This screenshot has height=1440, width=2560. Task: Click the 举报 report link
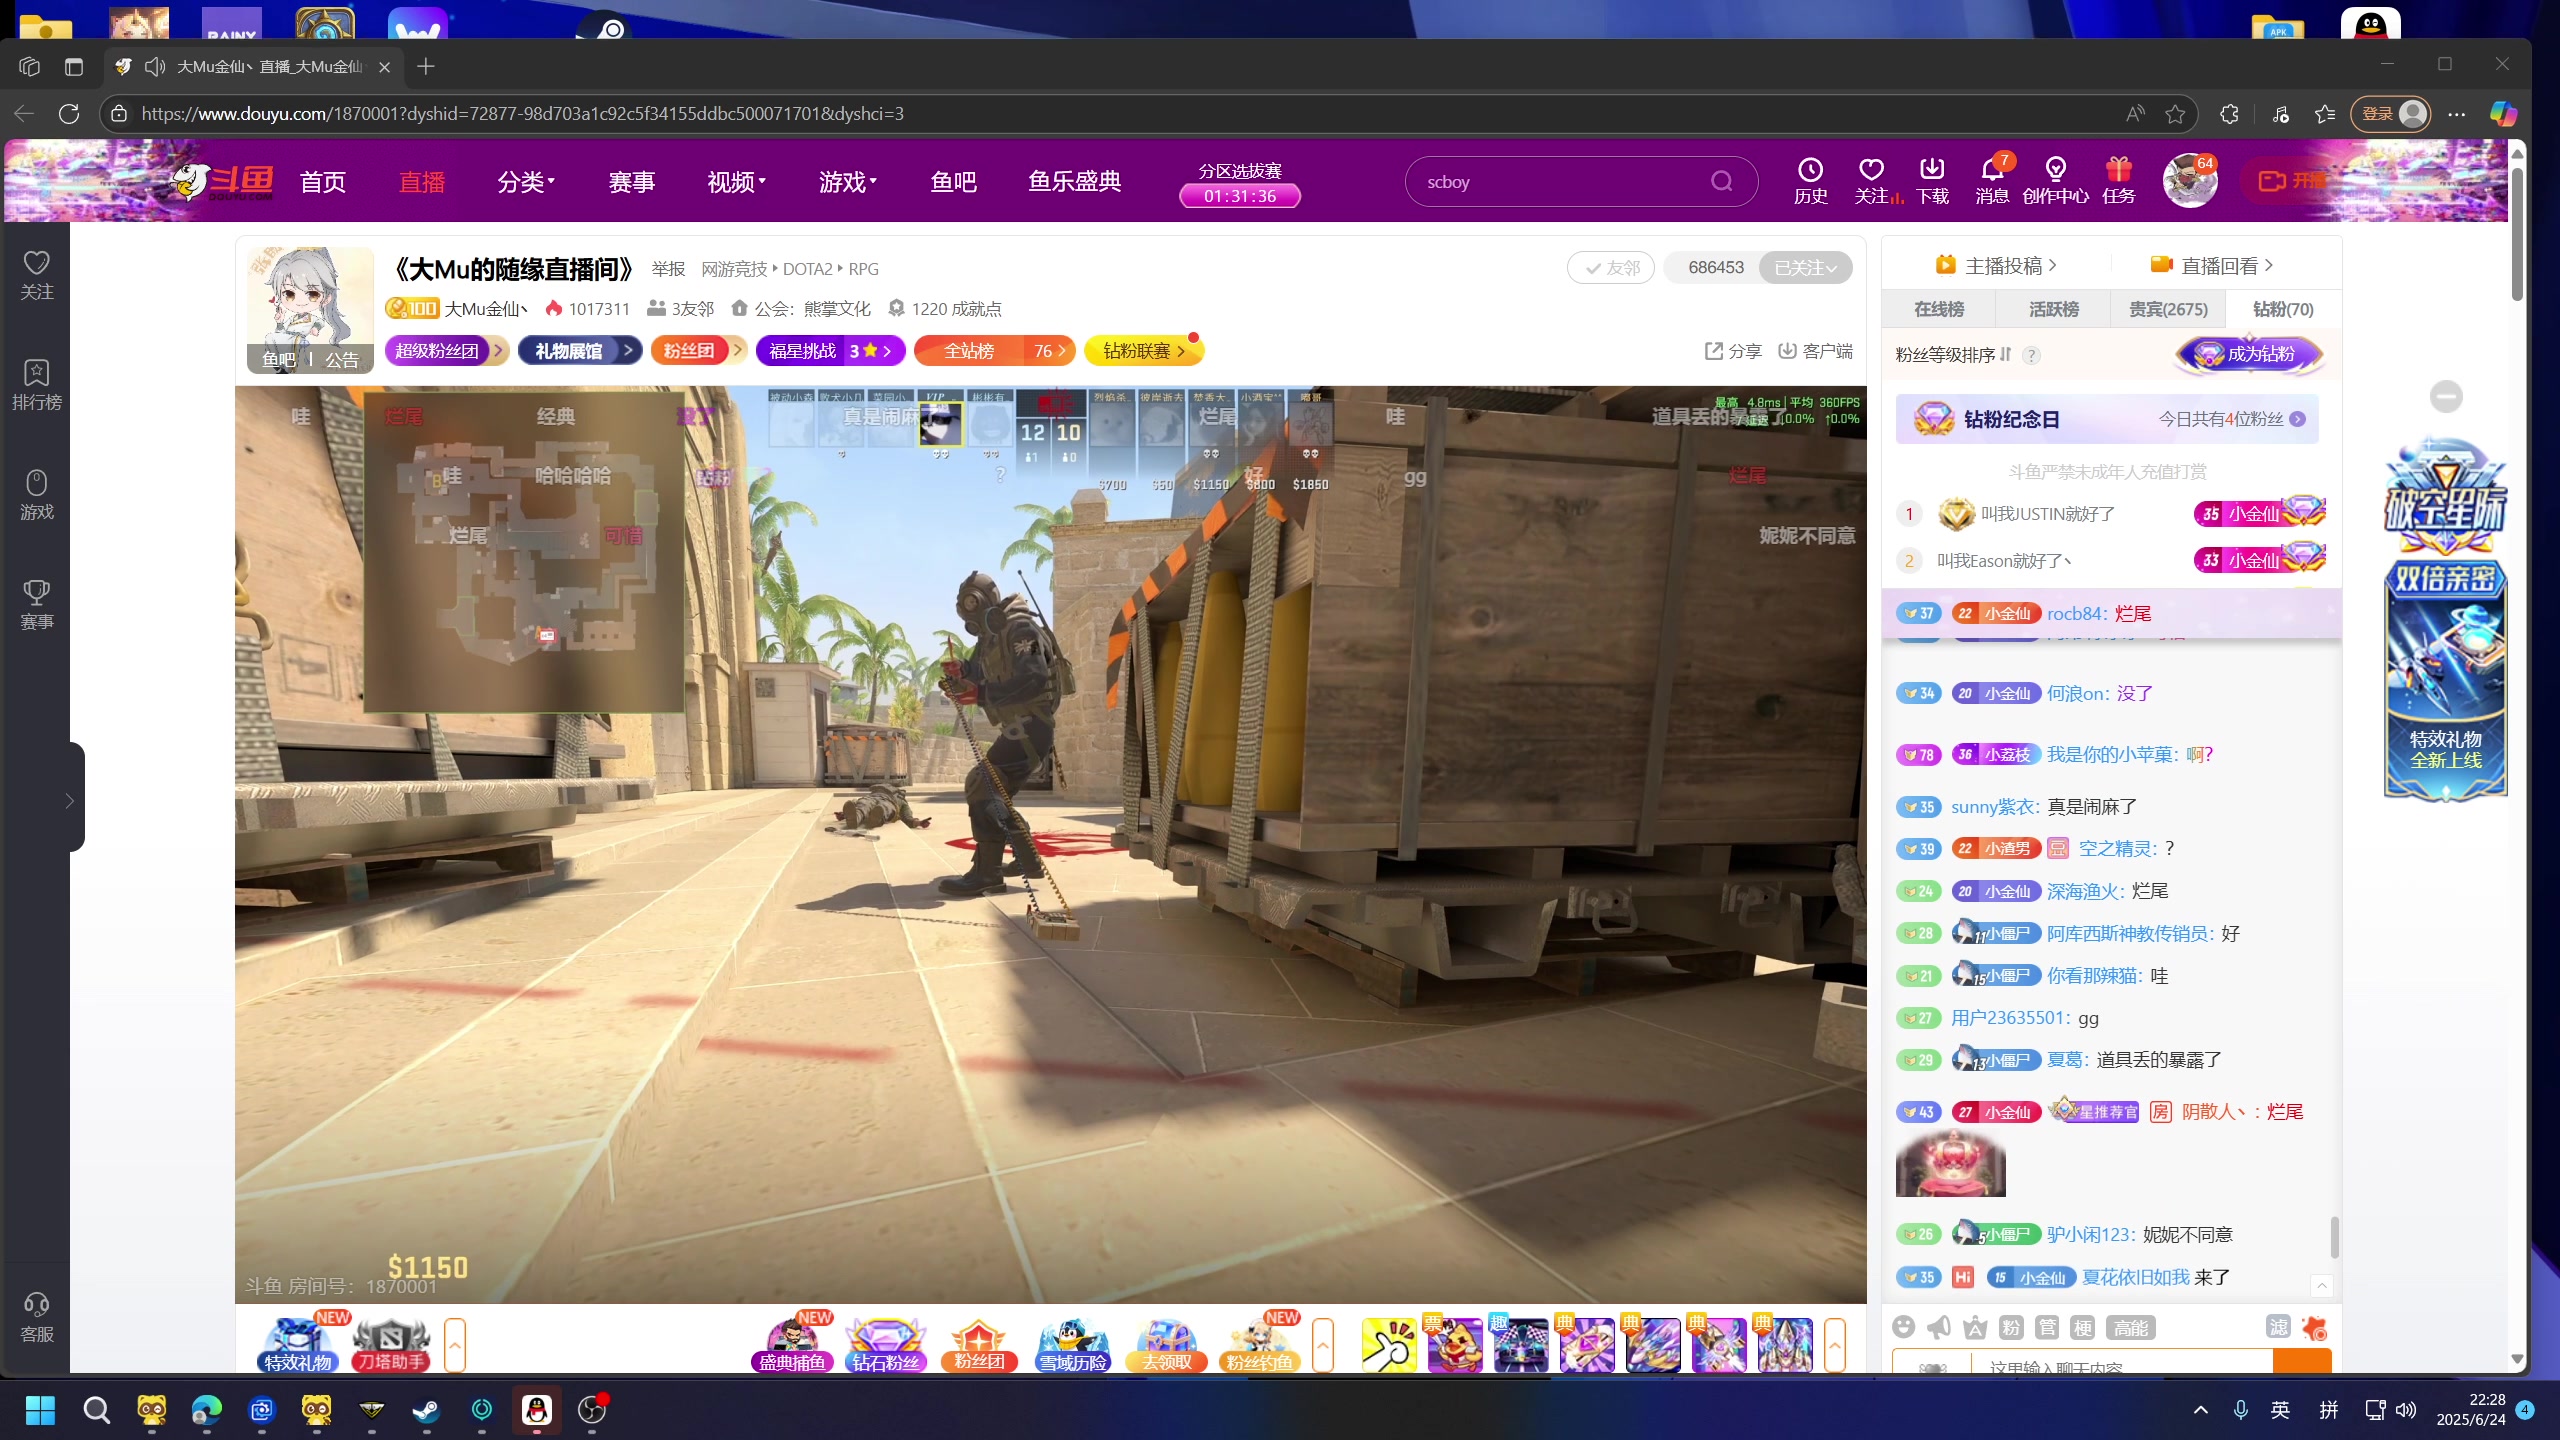(x=668, y=269)
